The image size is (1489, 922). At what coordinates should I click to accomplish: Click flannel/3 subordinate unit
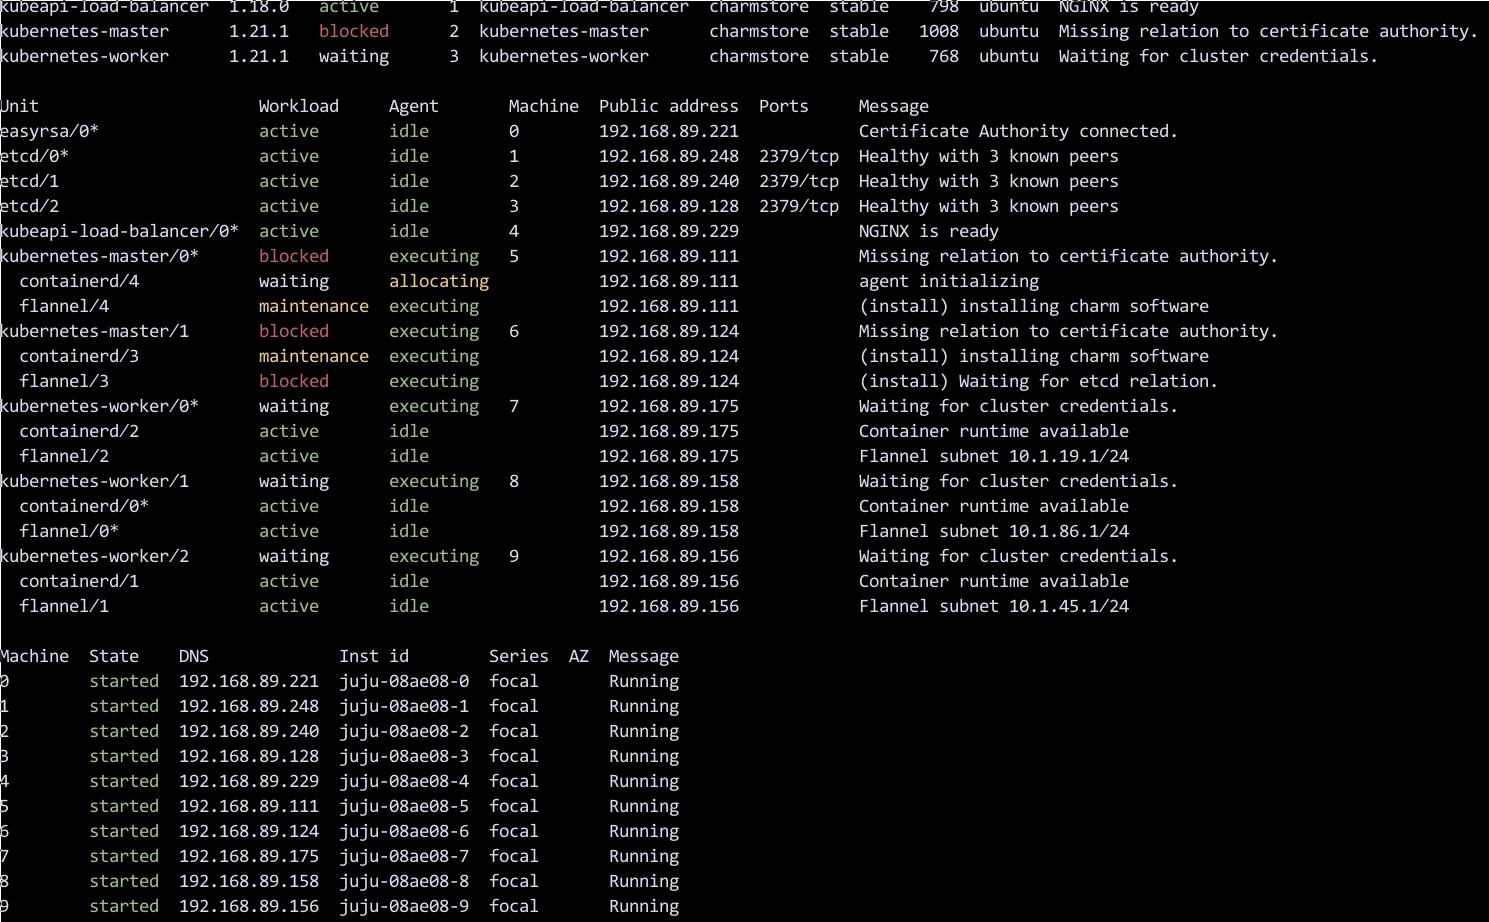(64, 381)
